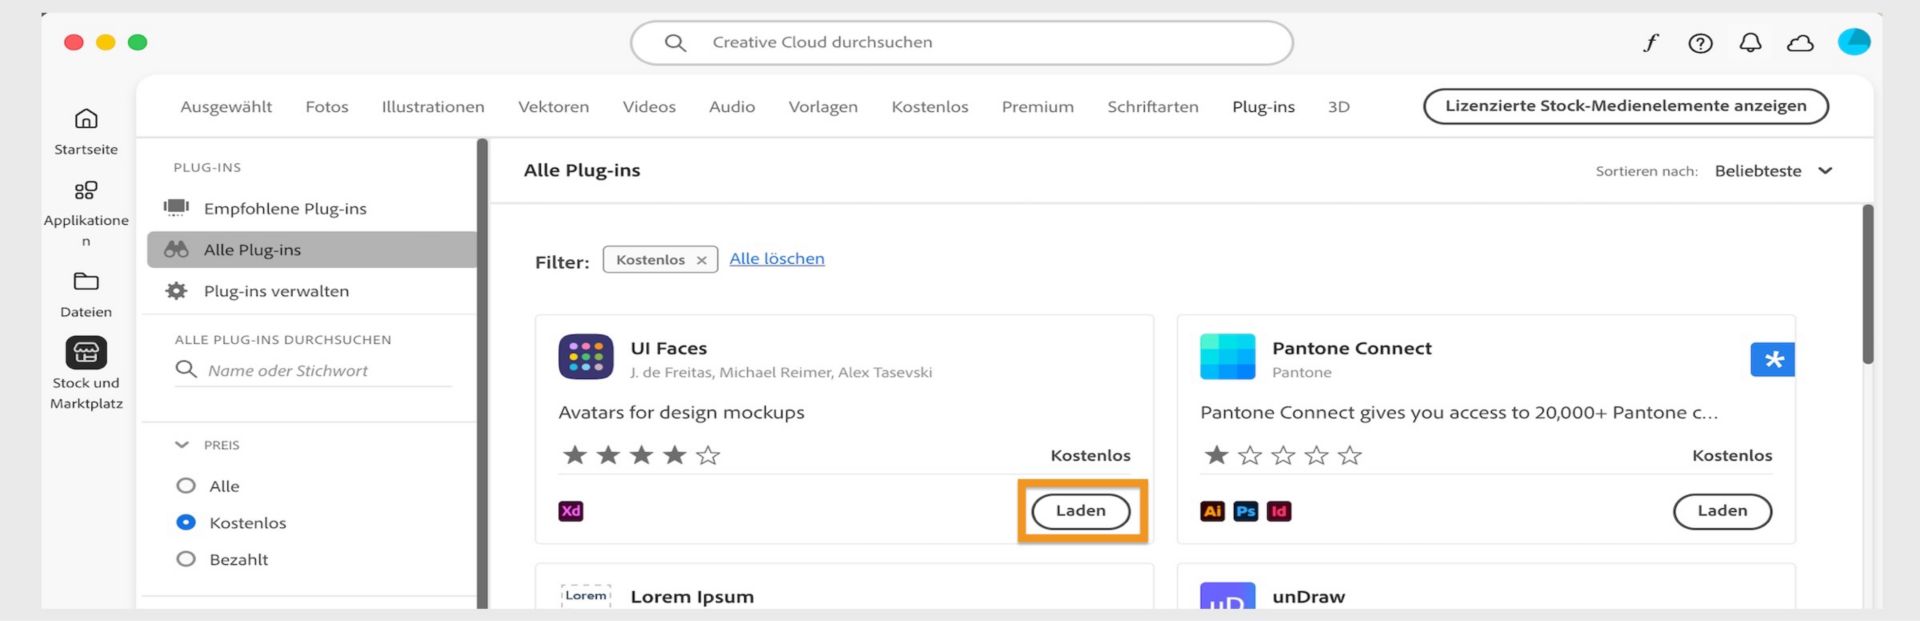Screen dimensions: 1920x621
Task: Switch to the 3D tab
Action: click(x=1339, y=107)
